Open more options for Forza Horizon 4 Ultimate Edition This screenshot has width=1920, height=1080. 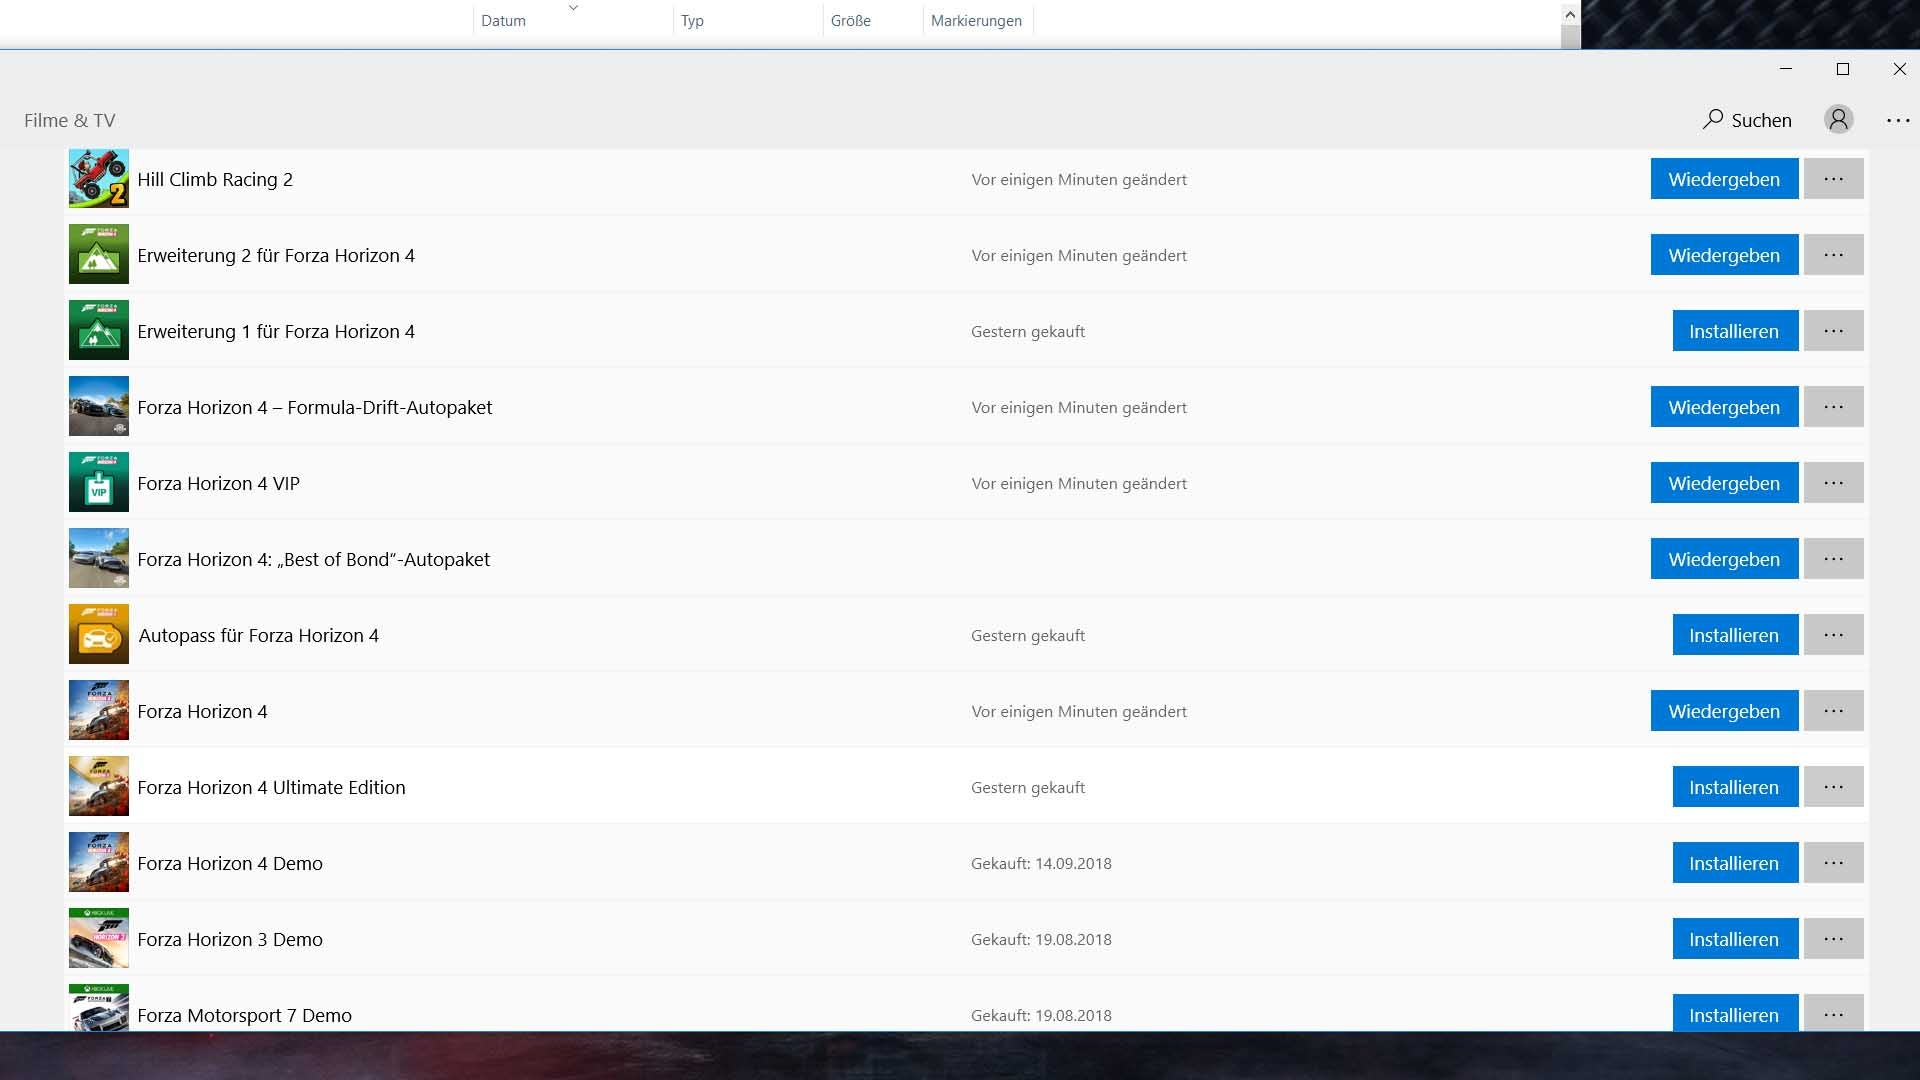tap(1833, 787)
